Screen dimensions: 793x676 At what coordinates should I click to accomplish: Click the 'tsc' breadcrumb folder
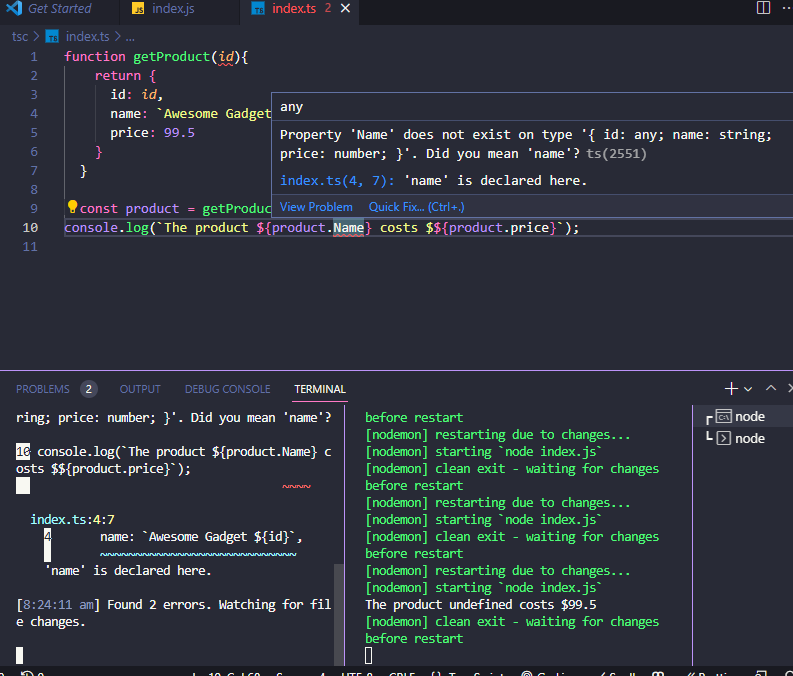pos(20,36)
